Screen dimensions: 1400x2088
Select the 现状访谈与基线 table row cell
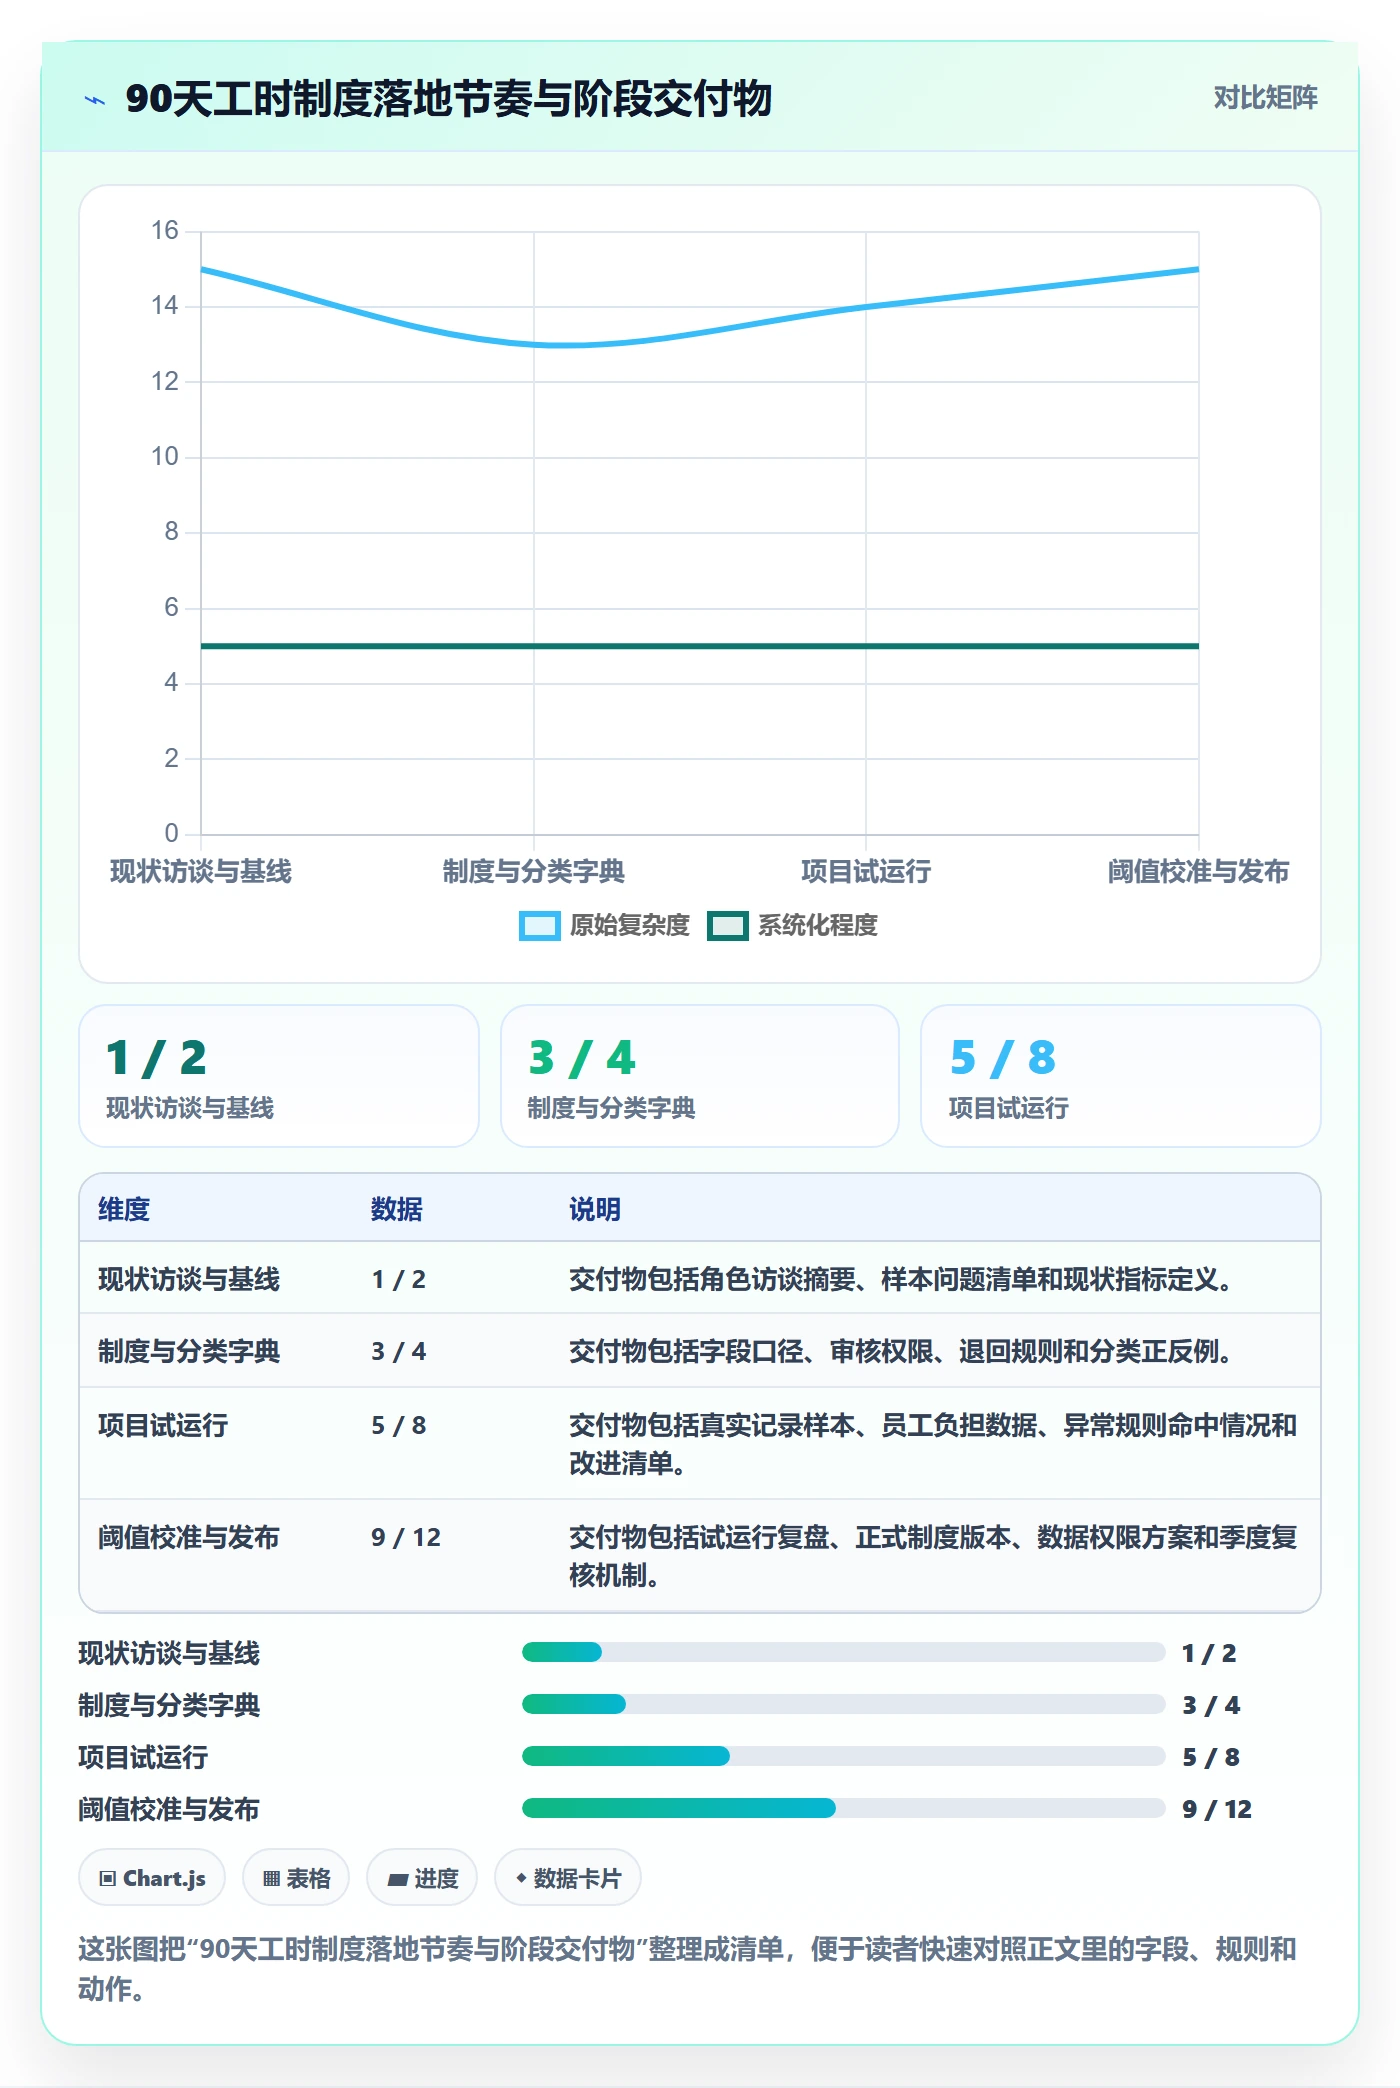[x=189, y=1279]
